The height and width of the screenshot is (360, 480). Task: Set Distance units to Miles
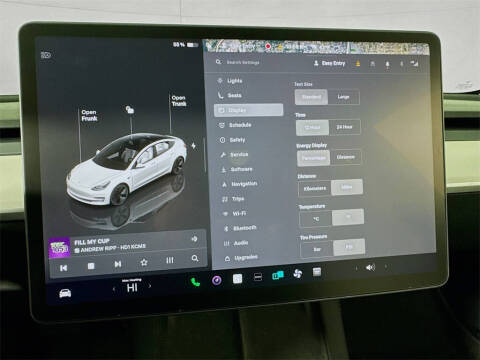coord(347,187)
